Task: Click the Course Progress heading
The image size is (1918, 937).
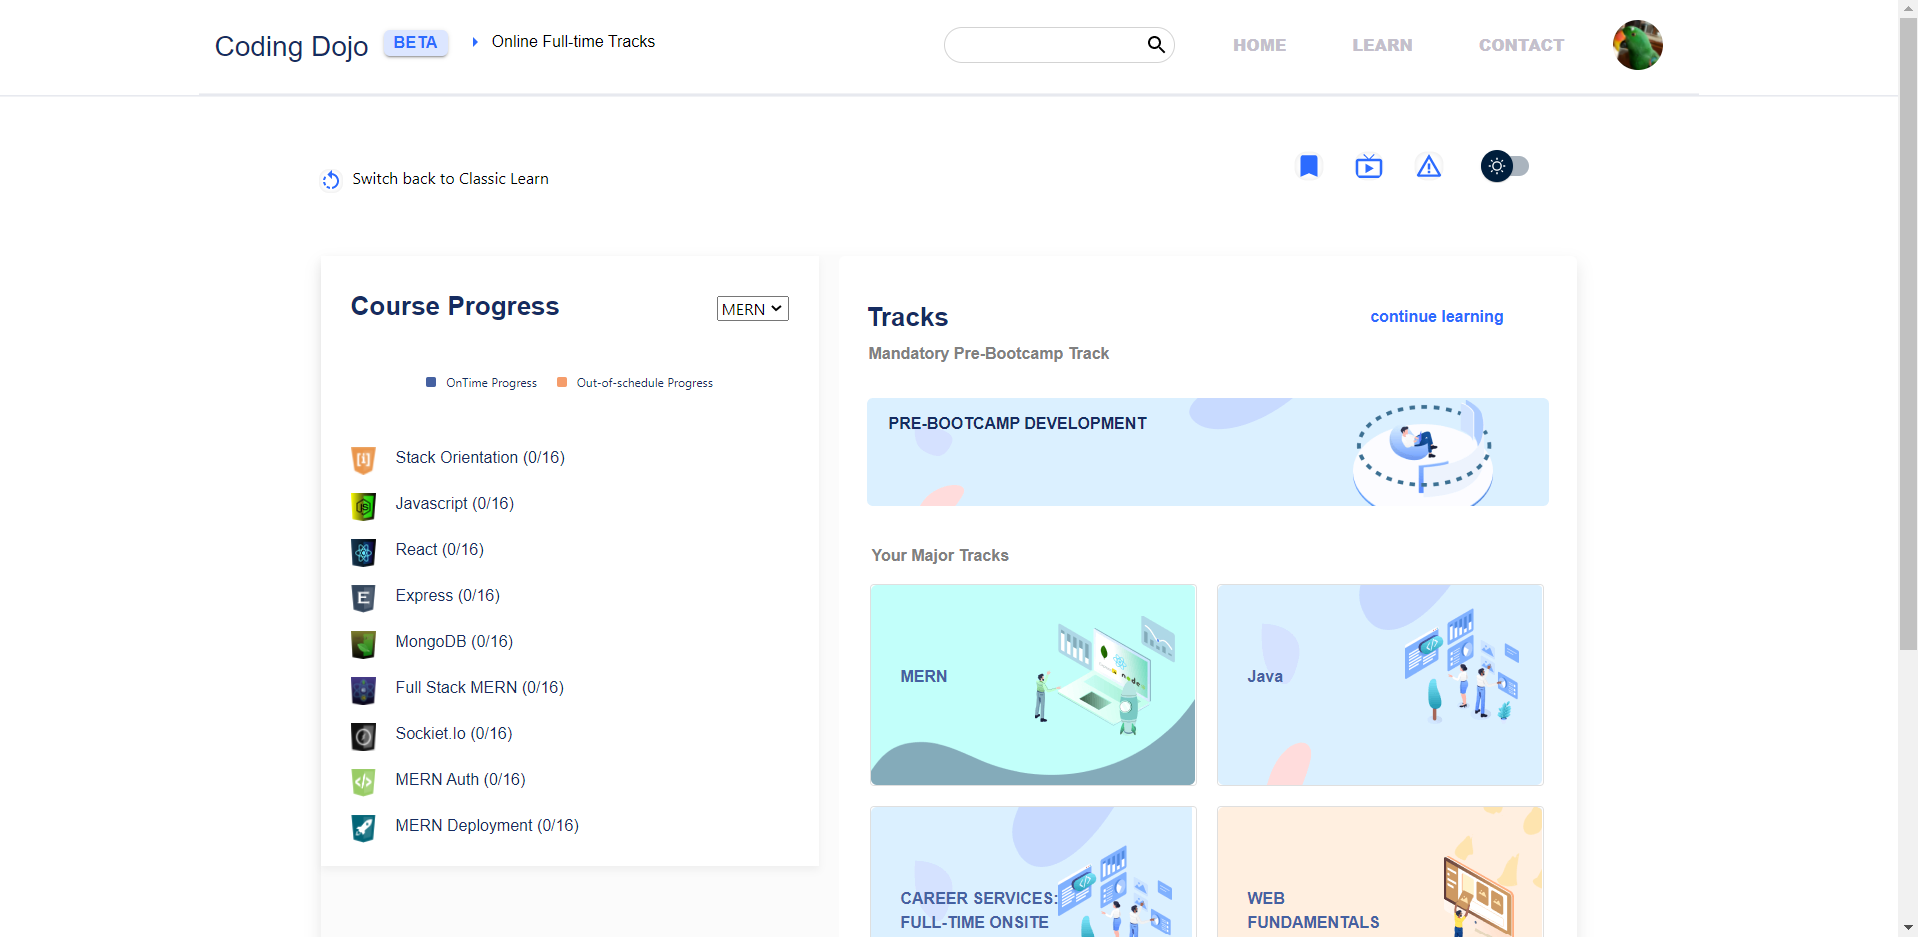Action: [455, 306]
